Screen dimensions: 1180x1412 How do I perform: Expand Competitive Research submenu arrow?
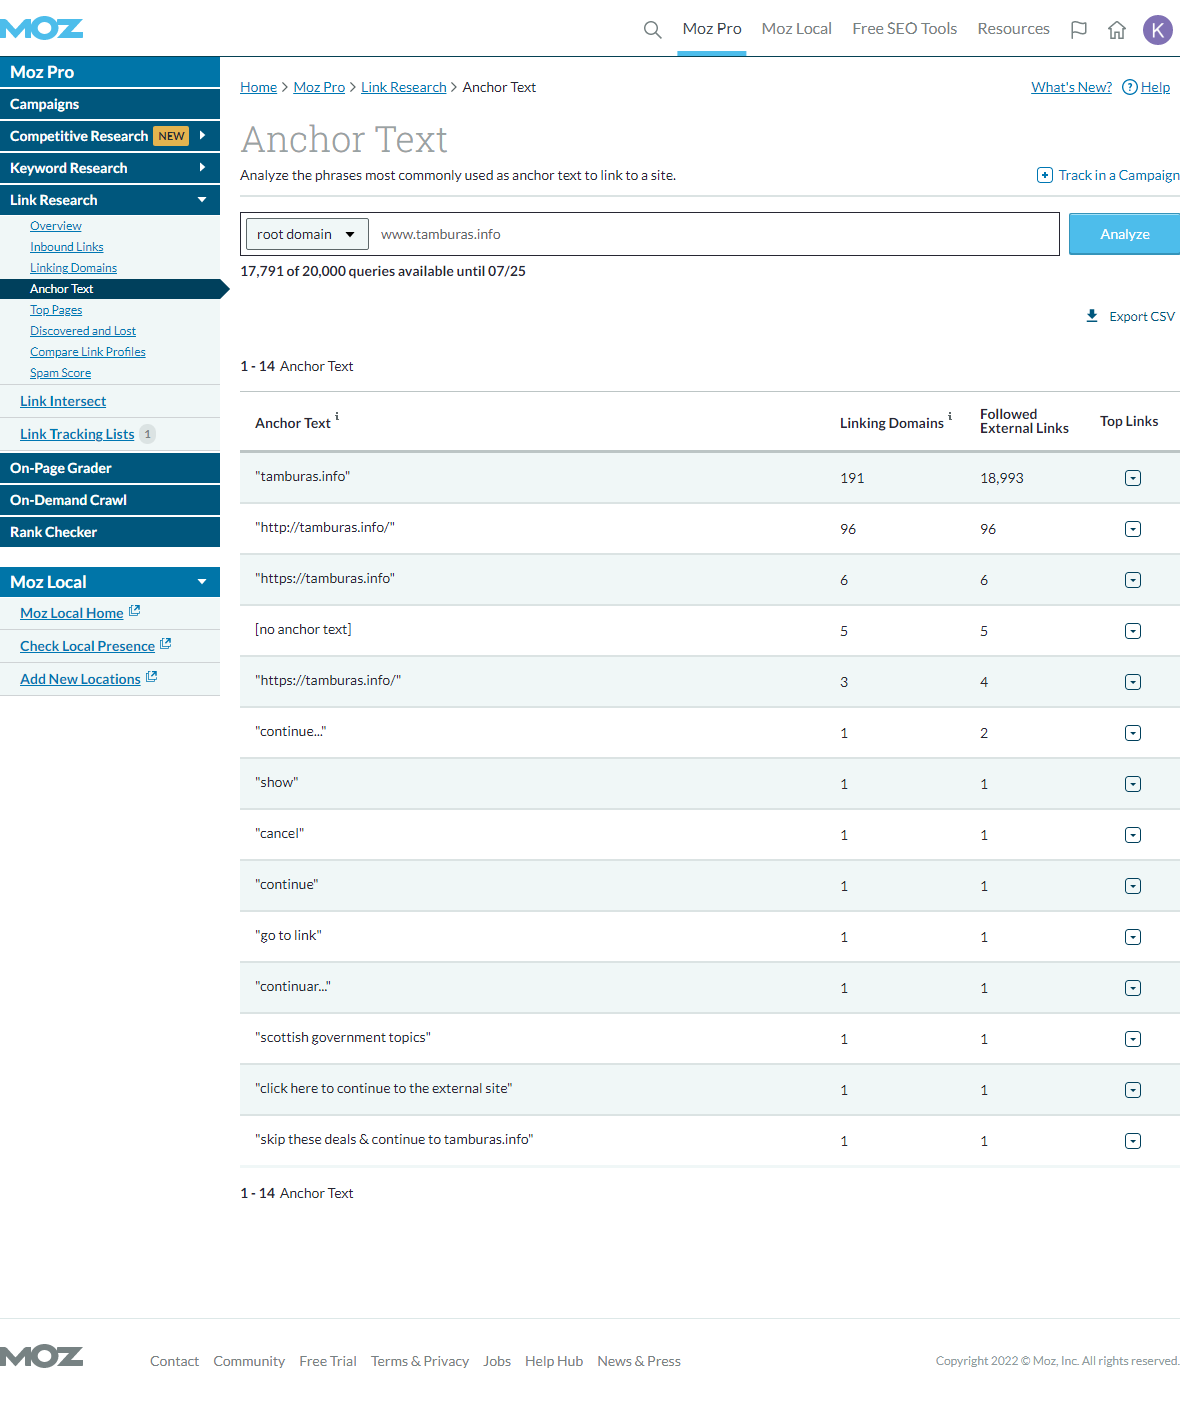tap(202, 135)
